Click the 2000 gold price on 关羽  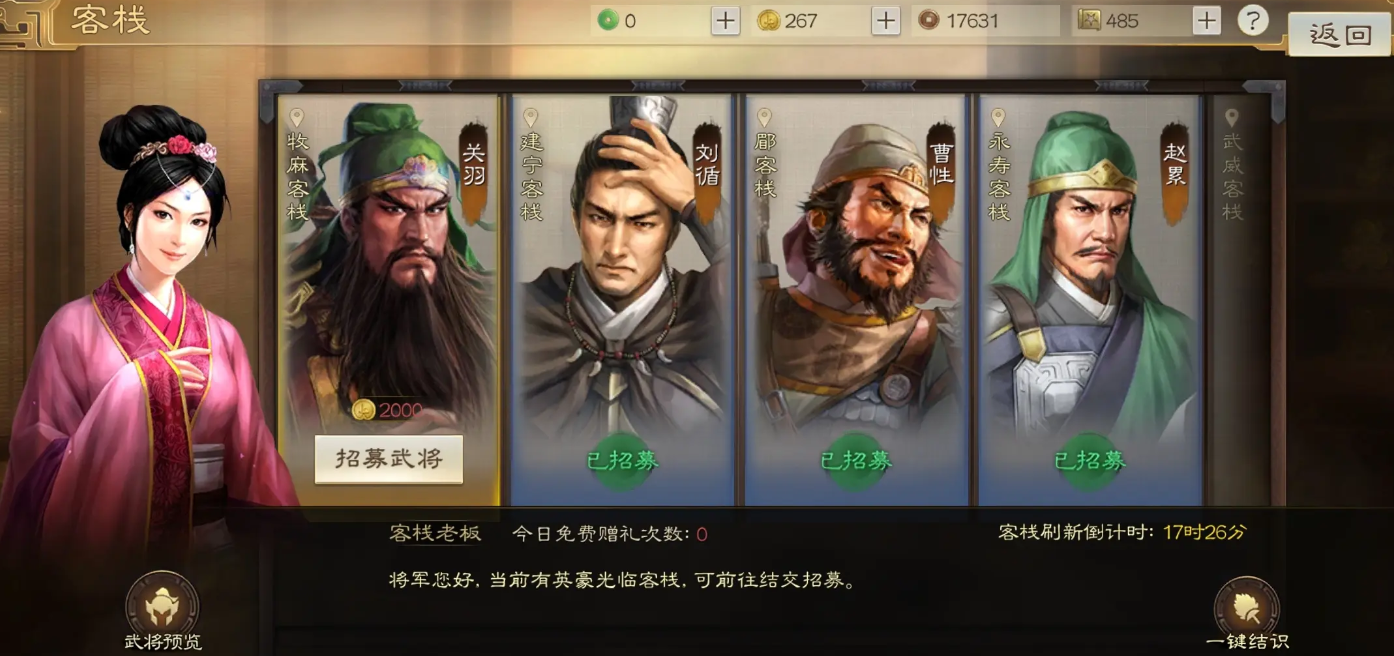tap(388, 410)
